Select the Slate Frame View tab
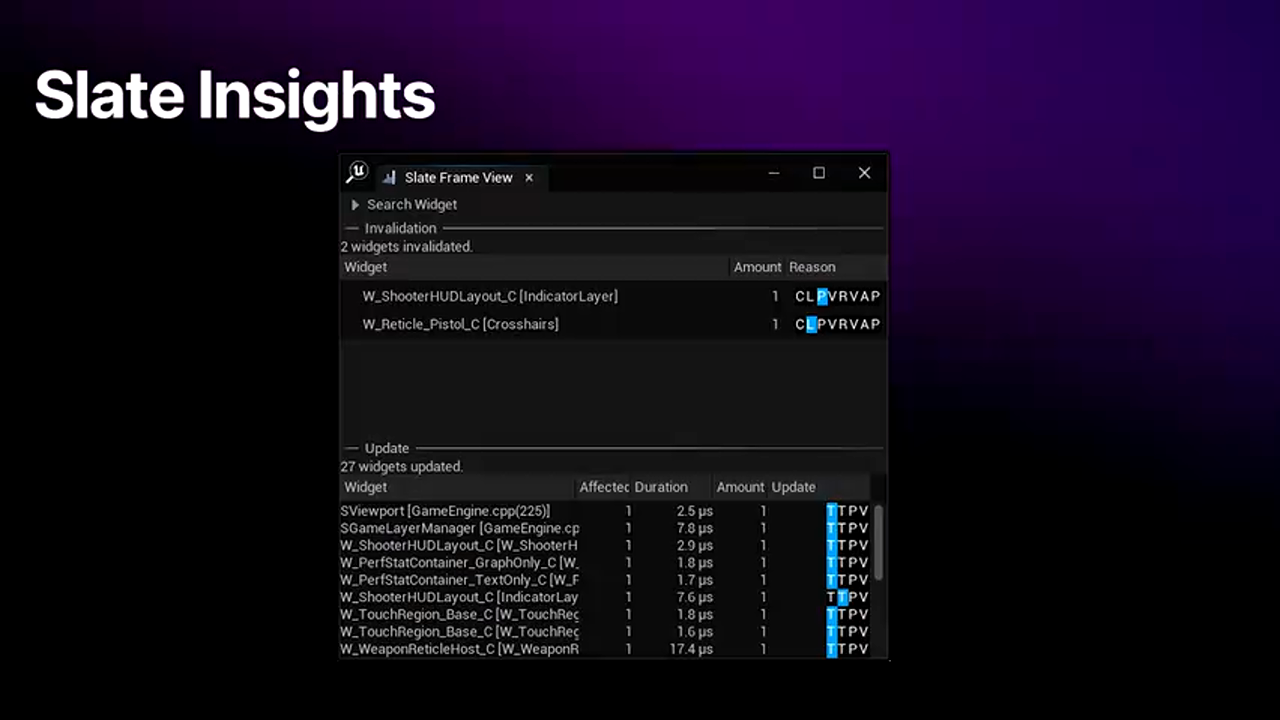This screenshot has height=720, width=1280. [x=458, y=178]
